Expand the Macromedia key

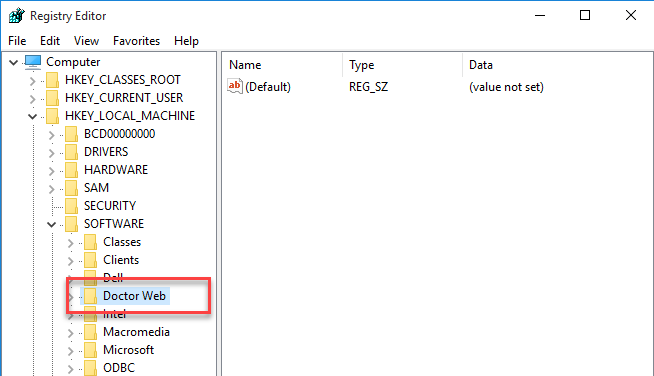(x=71, y=333)
